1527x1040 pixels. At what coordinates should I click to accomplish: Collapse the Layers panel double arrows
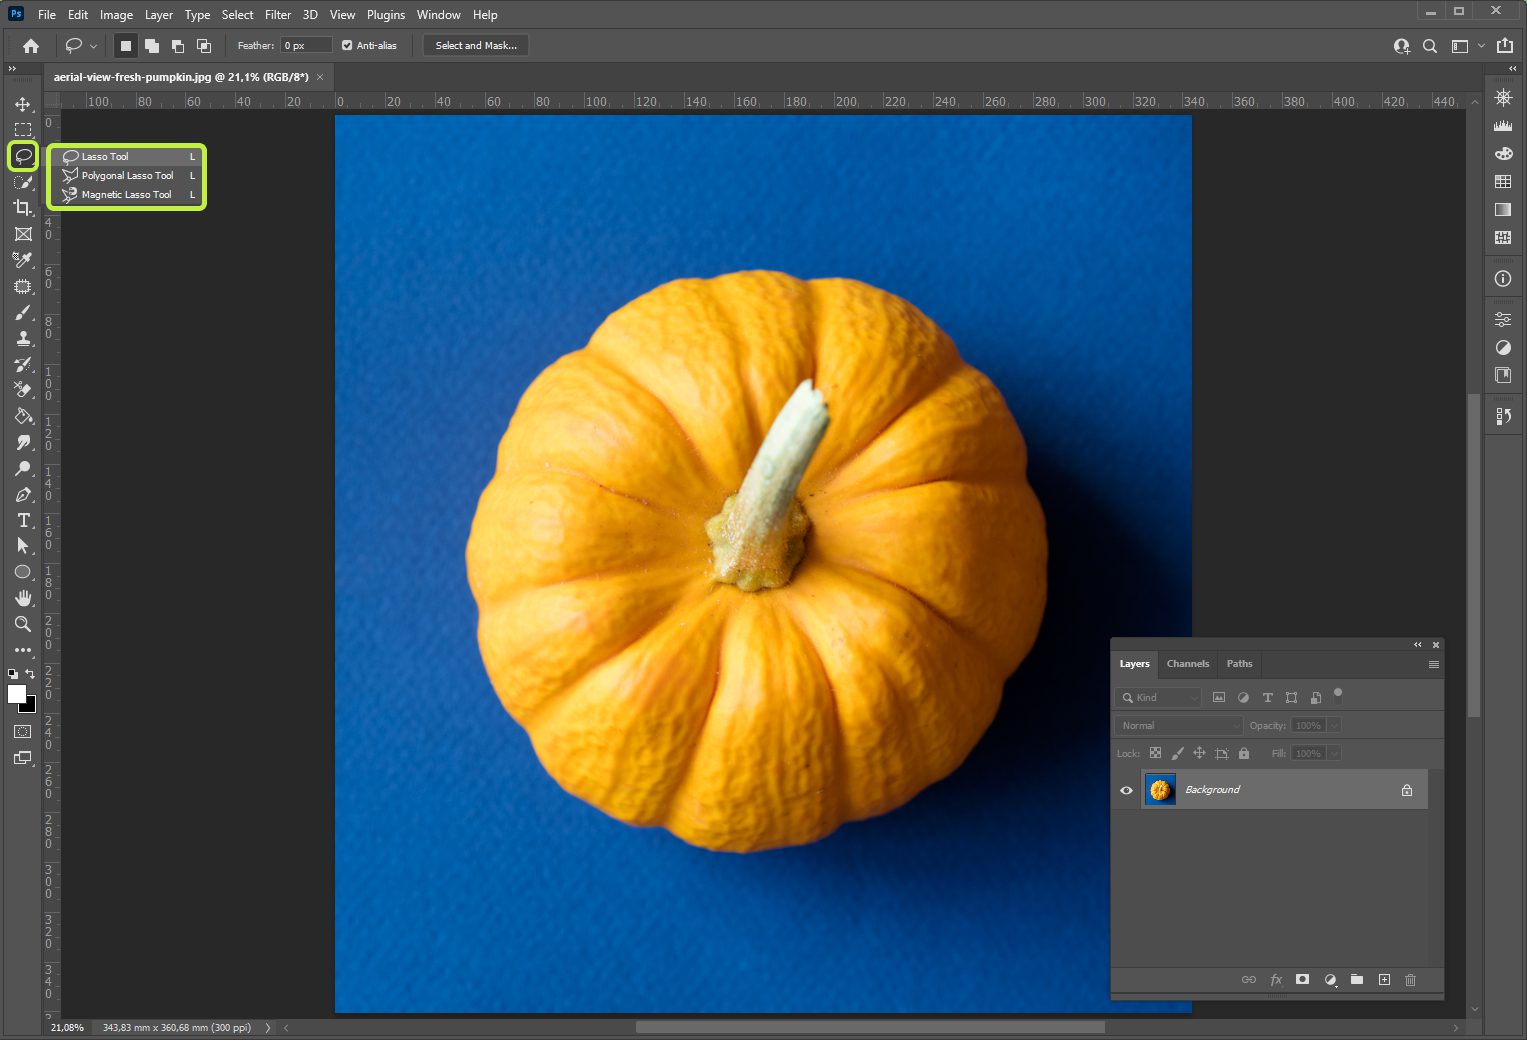1417,645
